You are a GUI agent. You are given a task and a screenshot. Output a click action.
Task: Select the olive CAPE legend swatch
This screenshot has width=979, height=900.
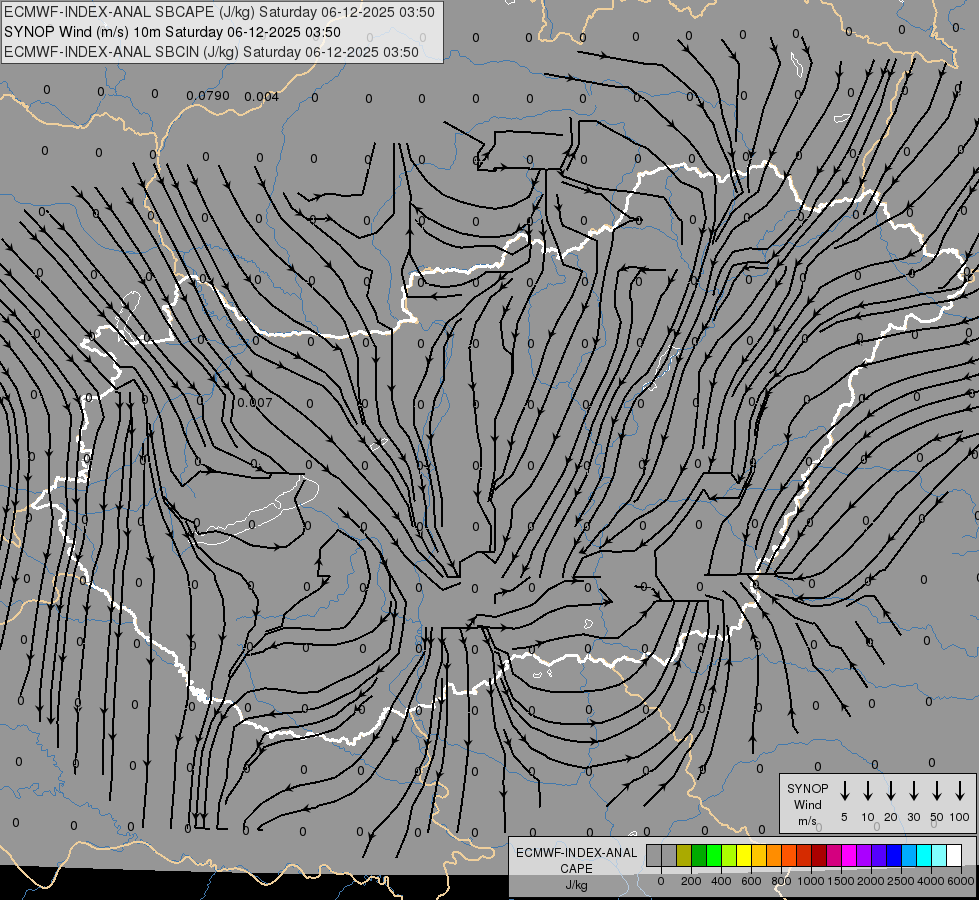684,855
